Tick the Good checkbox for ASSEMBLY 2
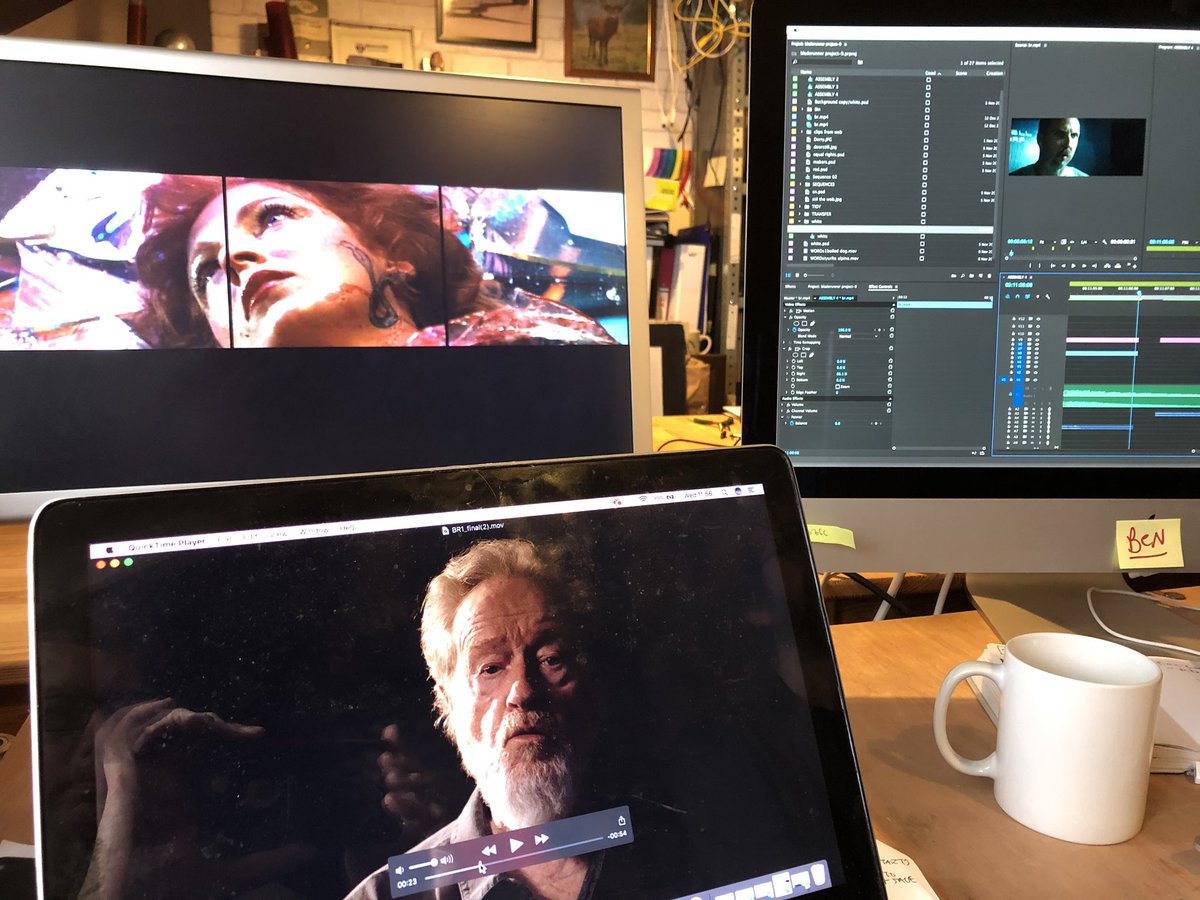 pyautogui.click(x=928, y=79)
